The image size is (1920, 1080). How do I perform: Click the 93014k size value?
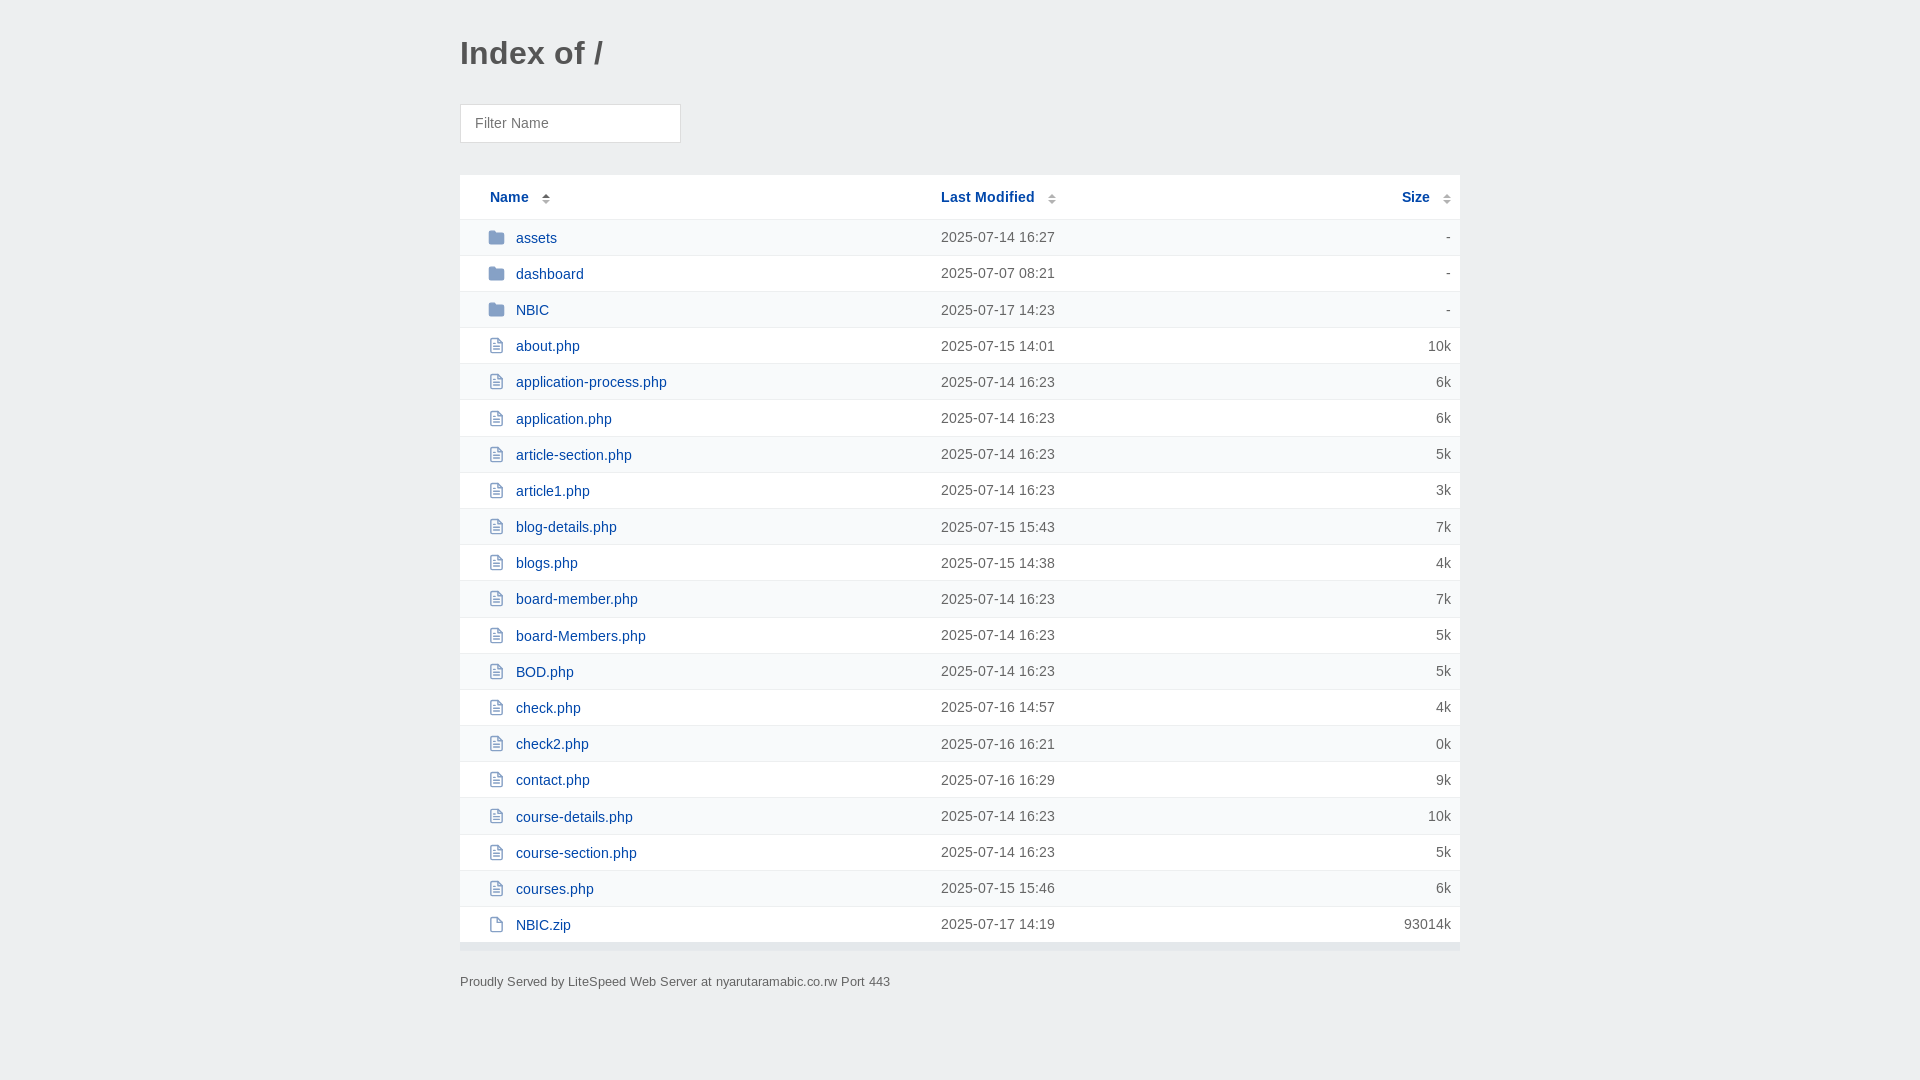tap(1427, 924)
